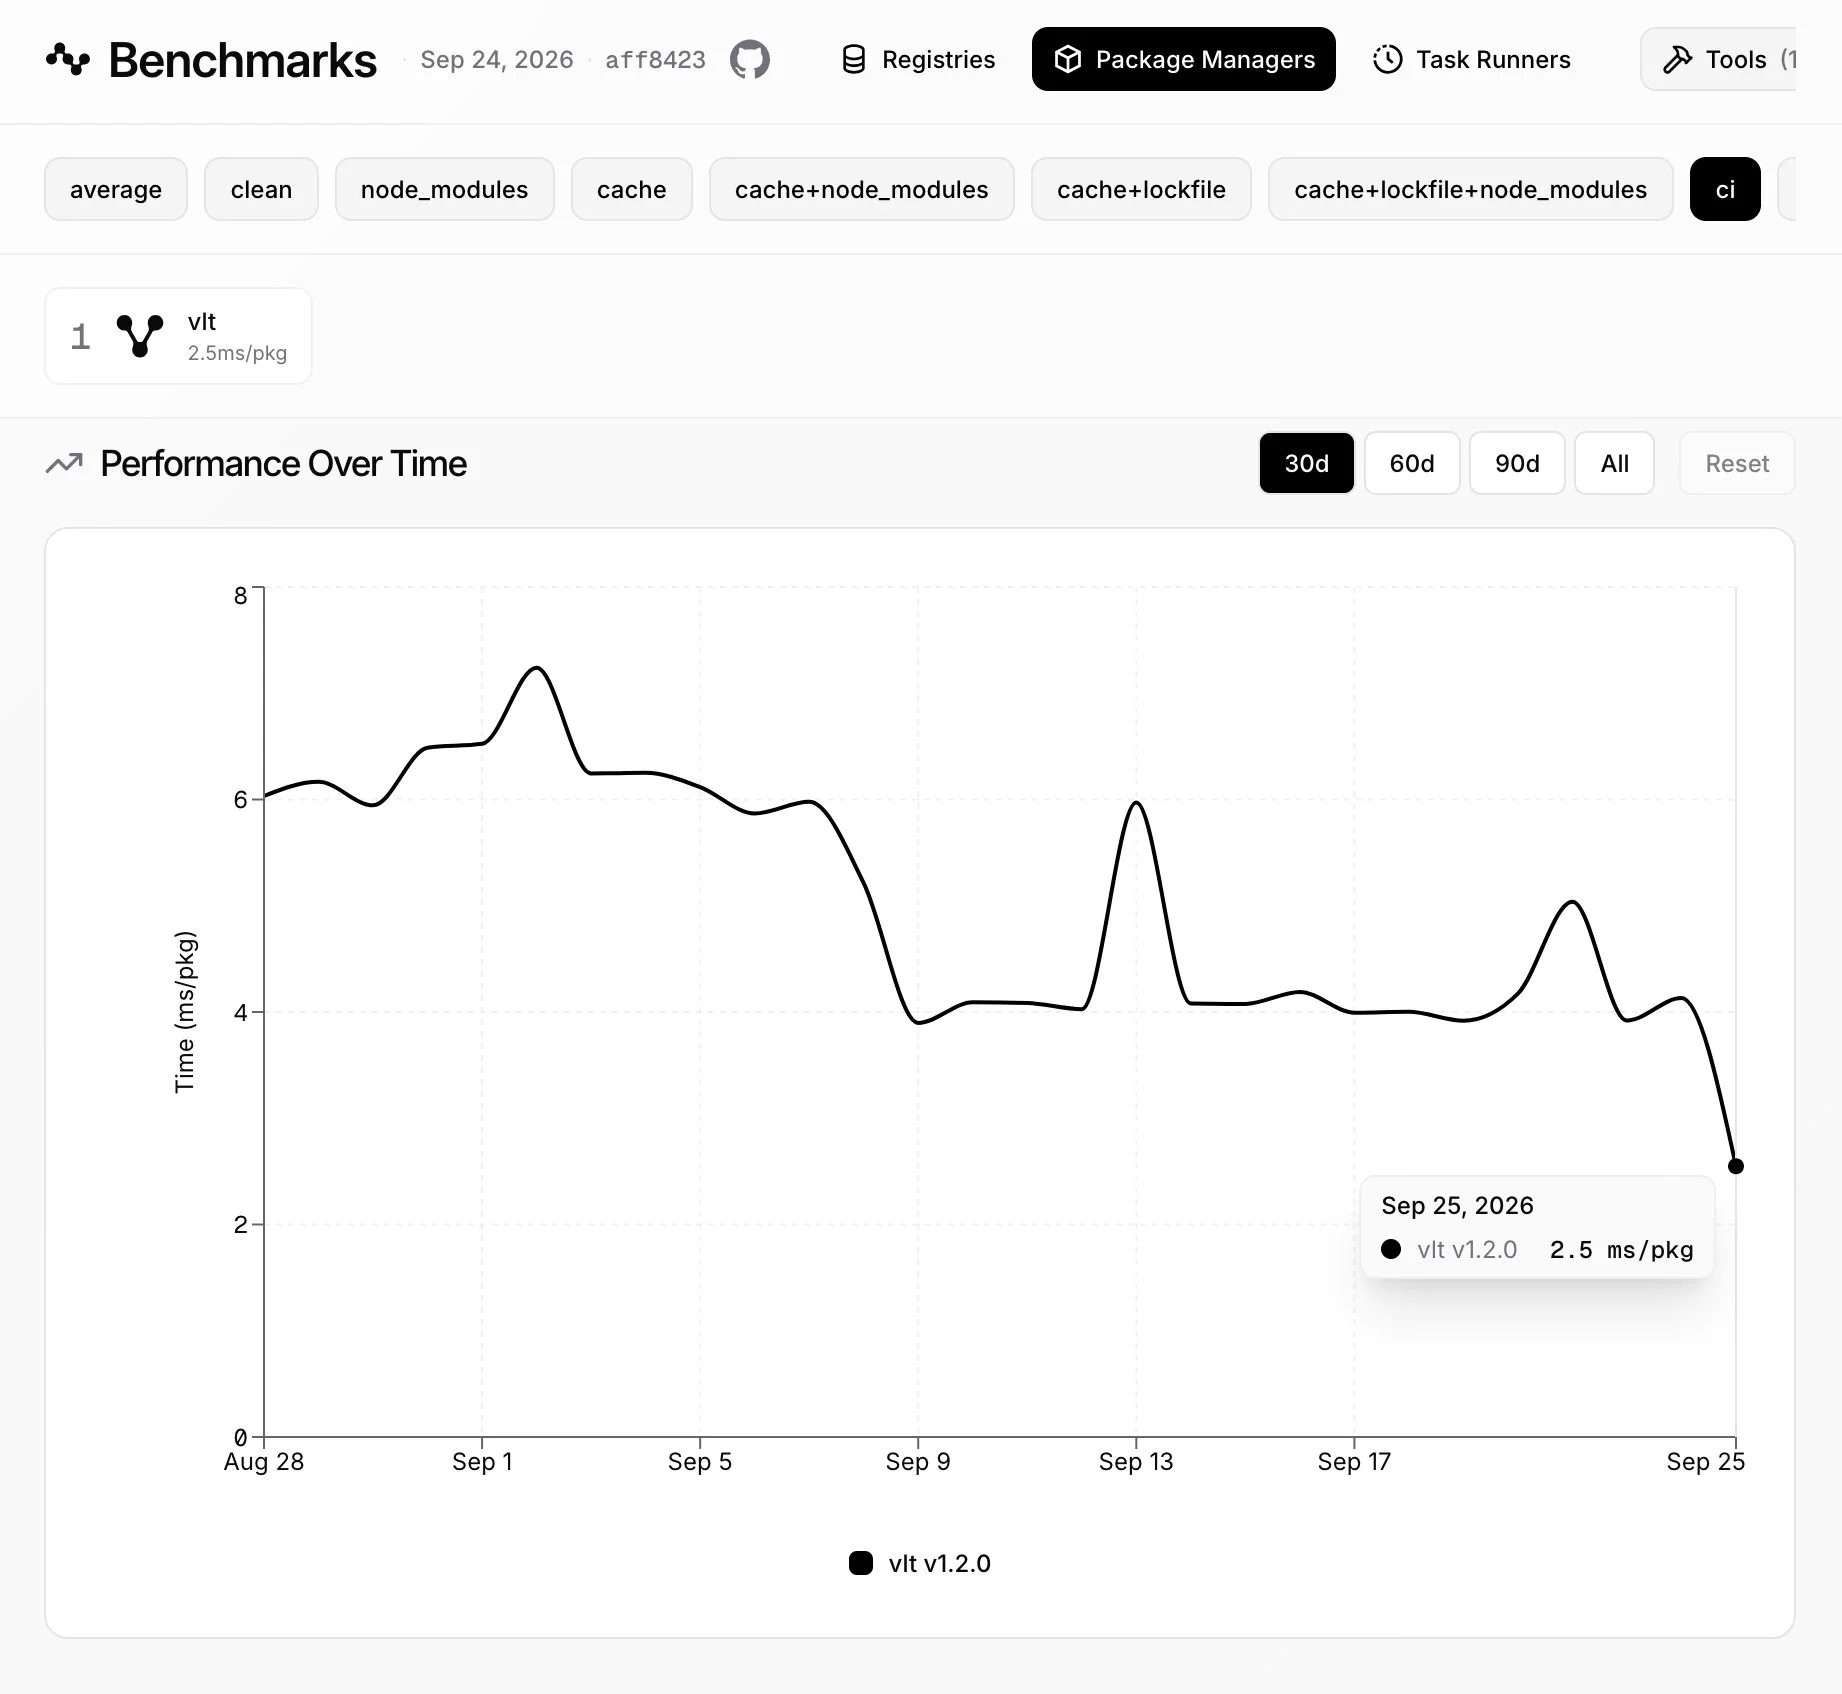Click the Aug 28 x-axis label
This screenshot has width=1842, height=1694.
coord(264,1461)
